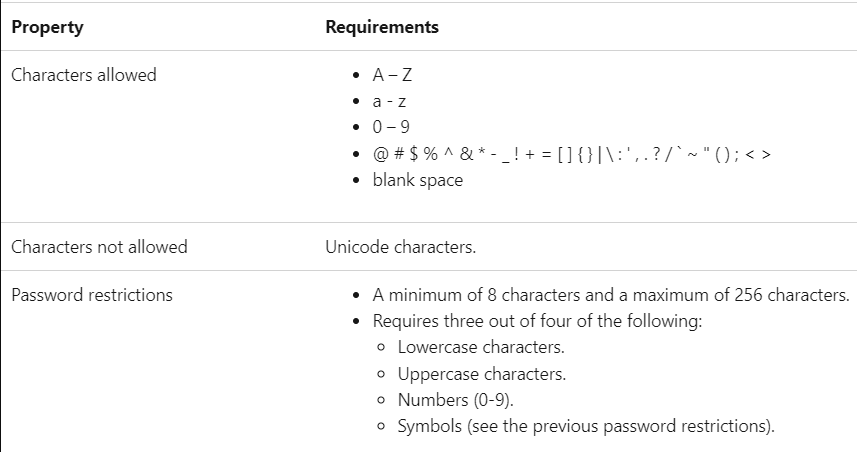This screenshot has width=857, height=452.
Task: Click the allowed special symbols line
Action: click(x=570, y=154)
